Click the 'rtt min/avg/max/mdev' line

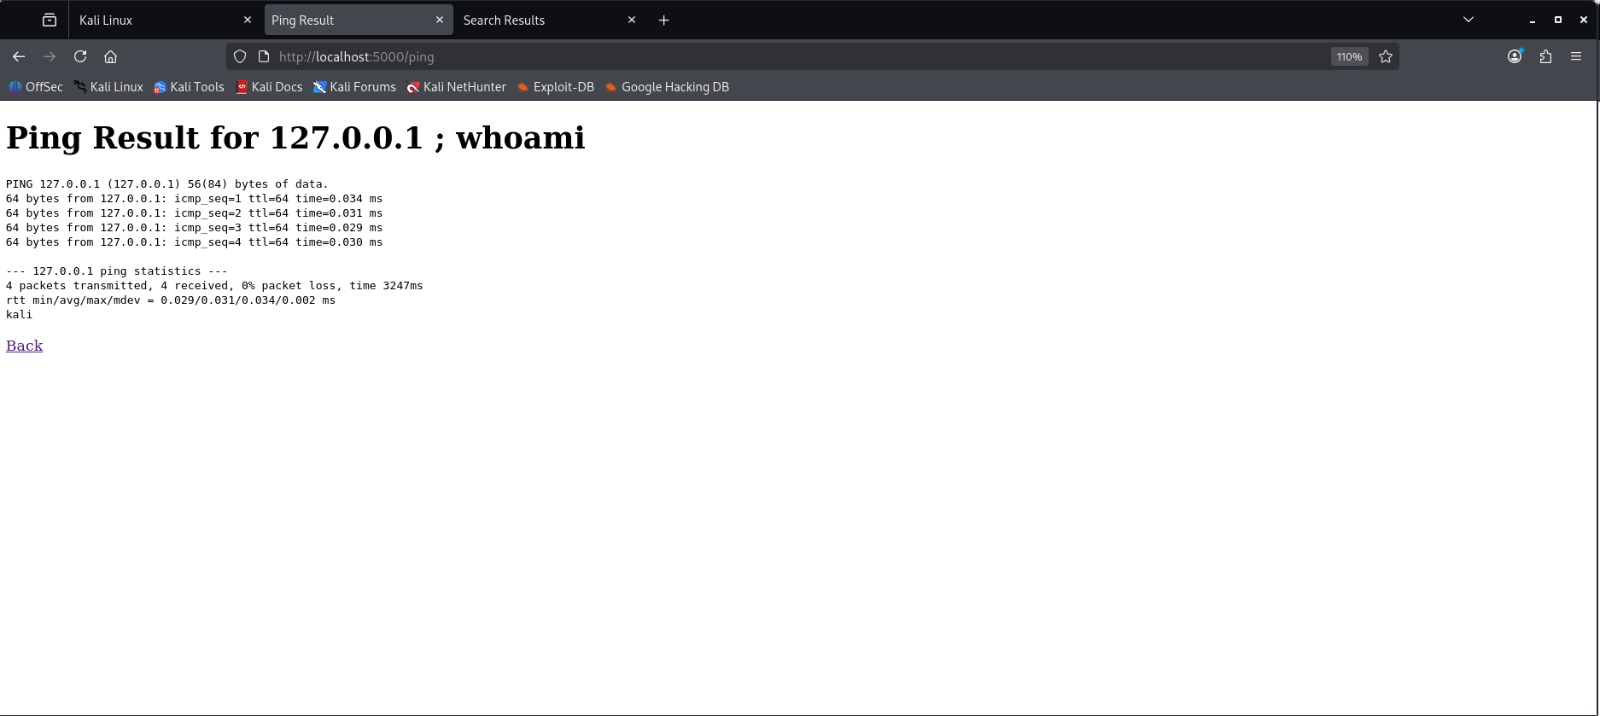click(x=171, y=300)
